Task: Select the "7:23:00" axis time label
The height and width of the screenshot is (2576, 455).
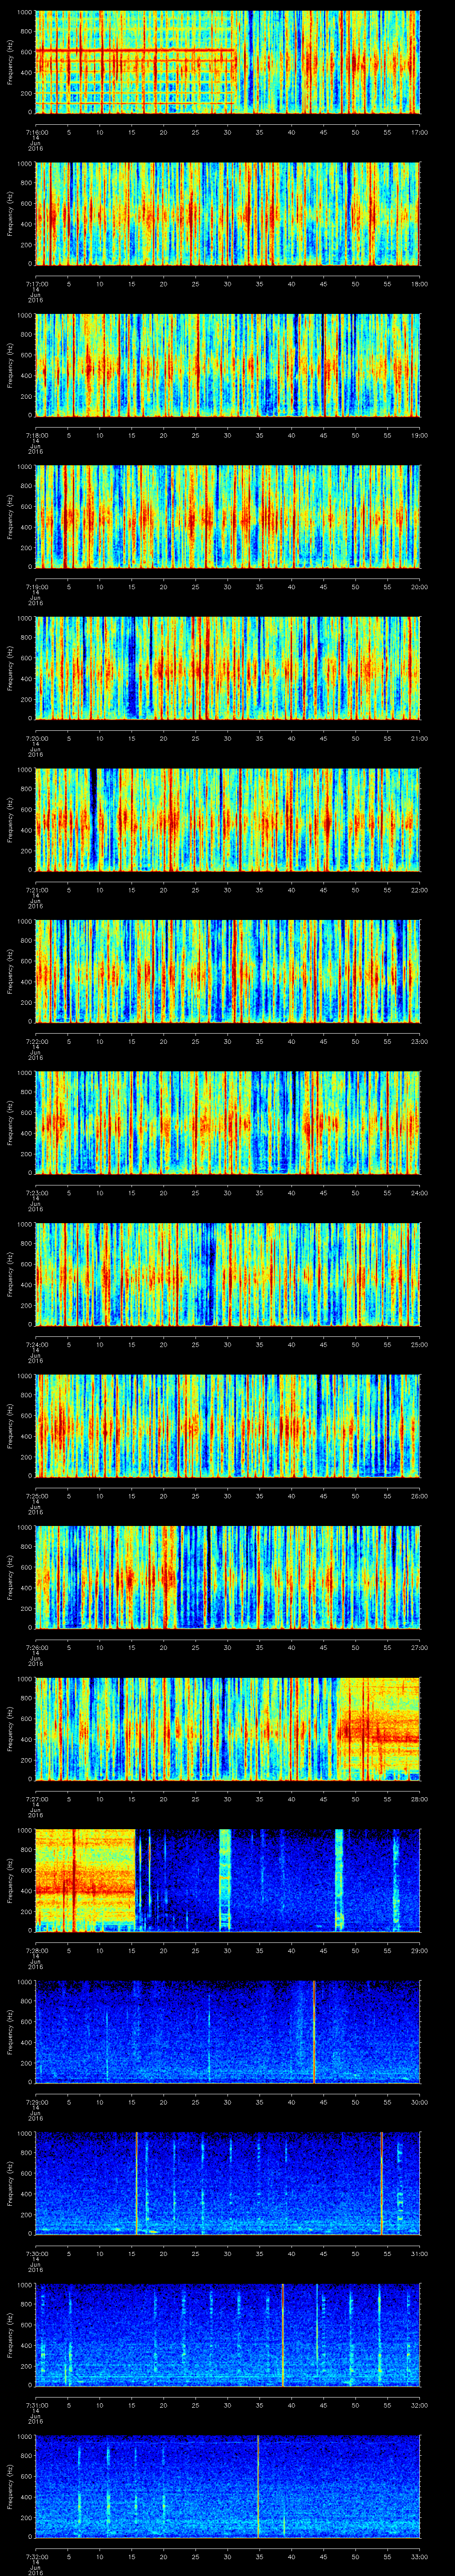Action: point(36,1193)
